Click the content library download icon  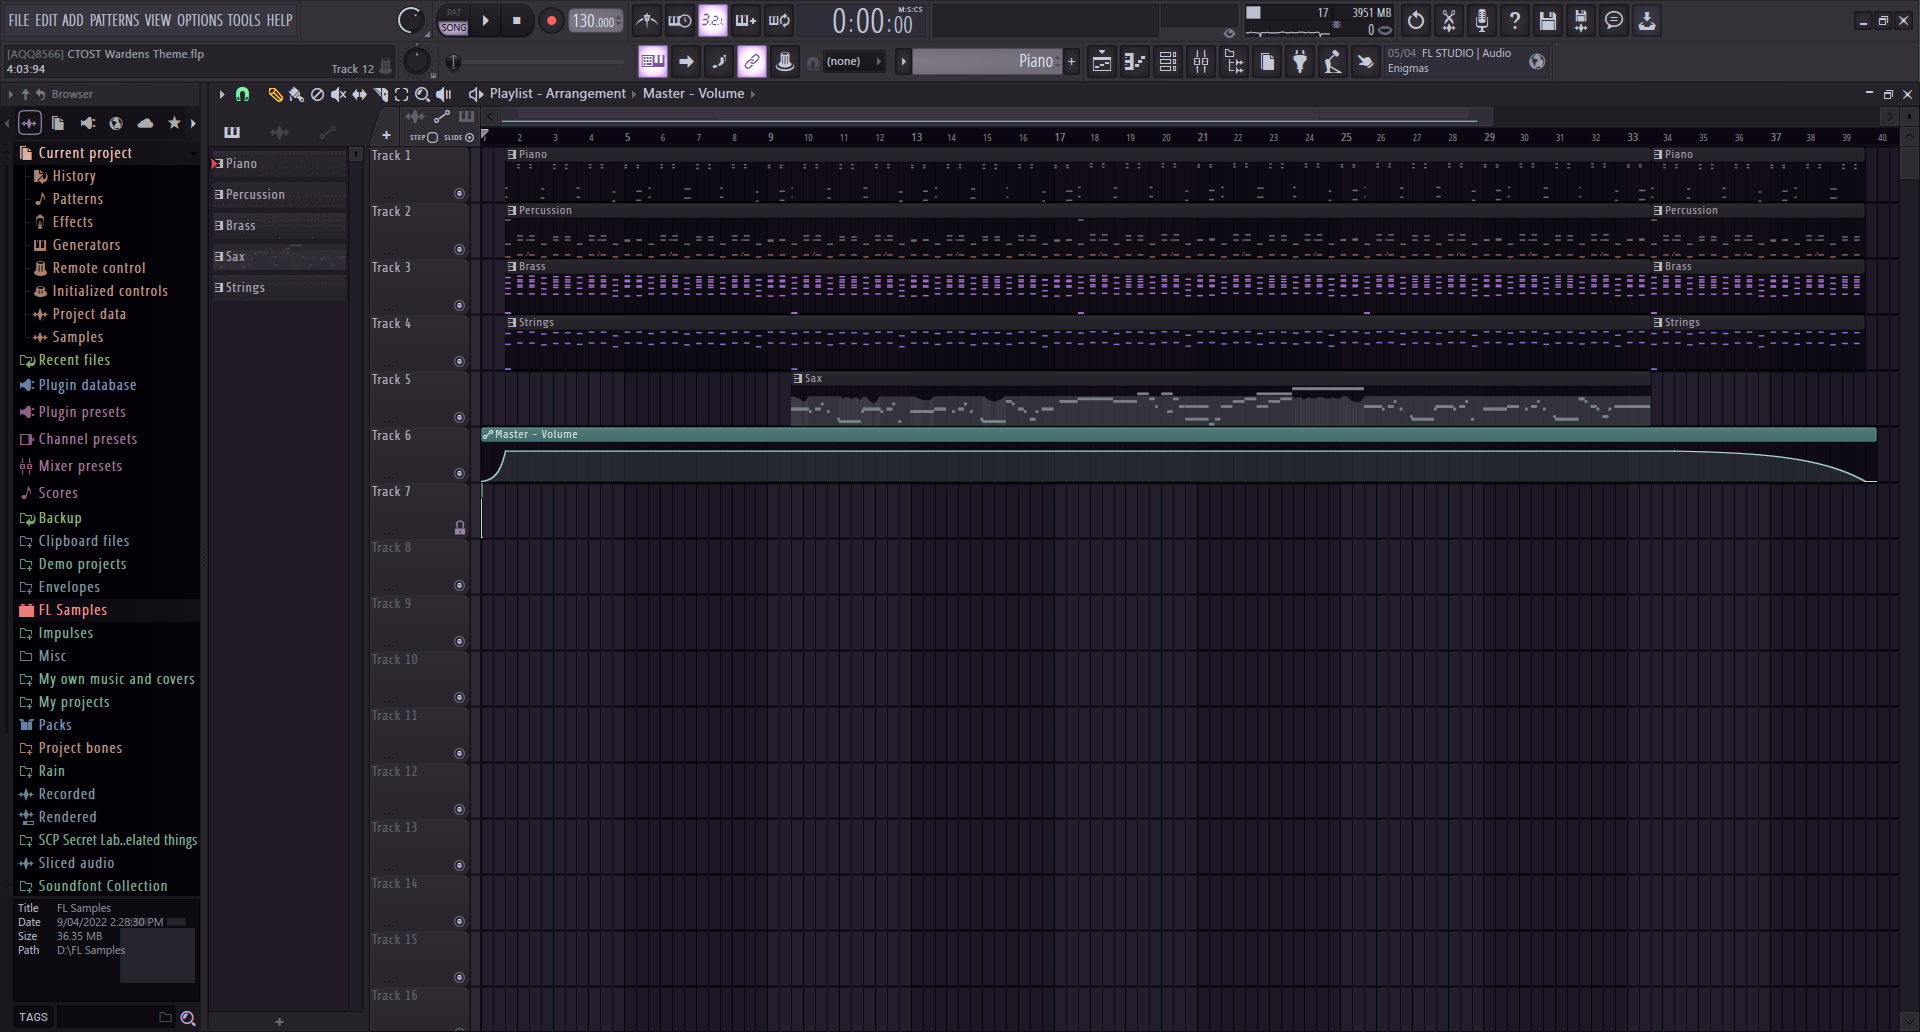tap(1647, 20)
